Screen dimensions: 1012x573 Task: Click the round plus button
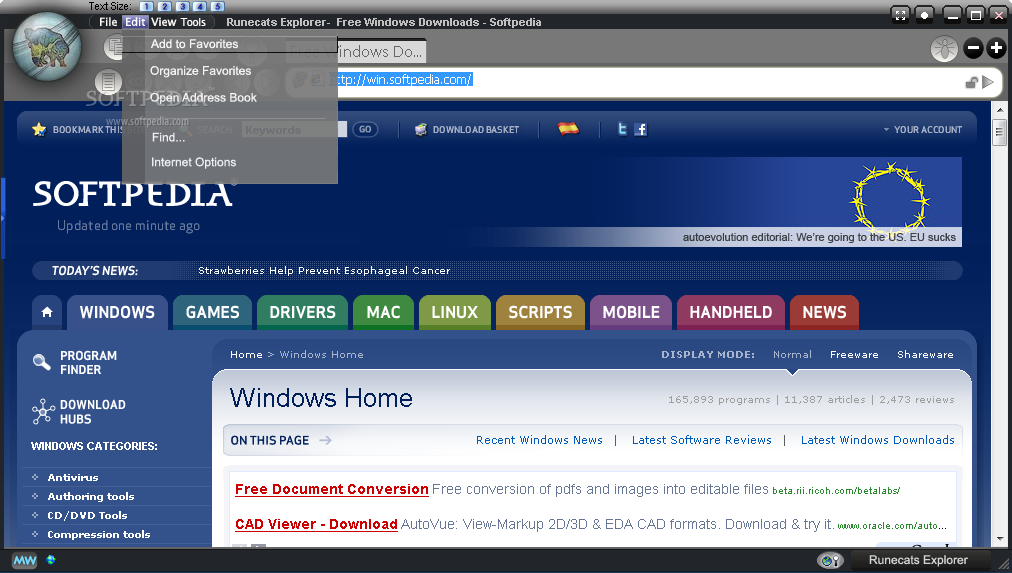tap(997, 48)
